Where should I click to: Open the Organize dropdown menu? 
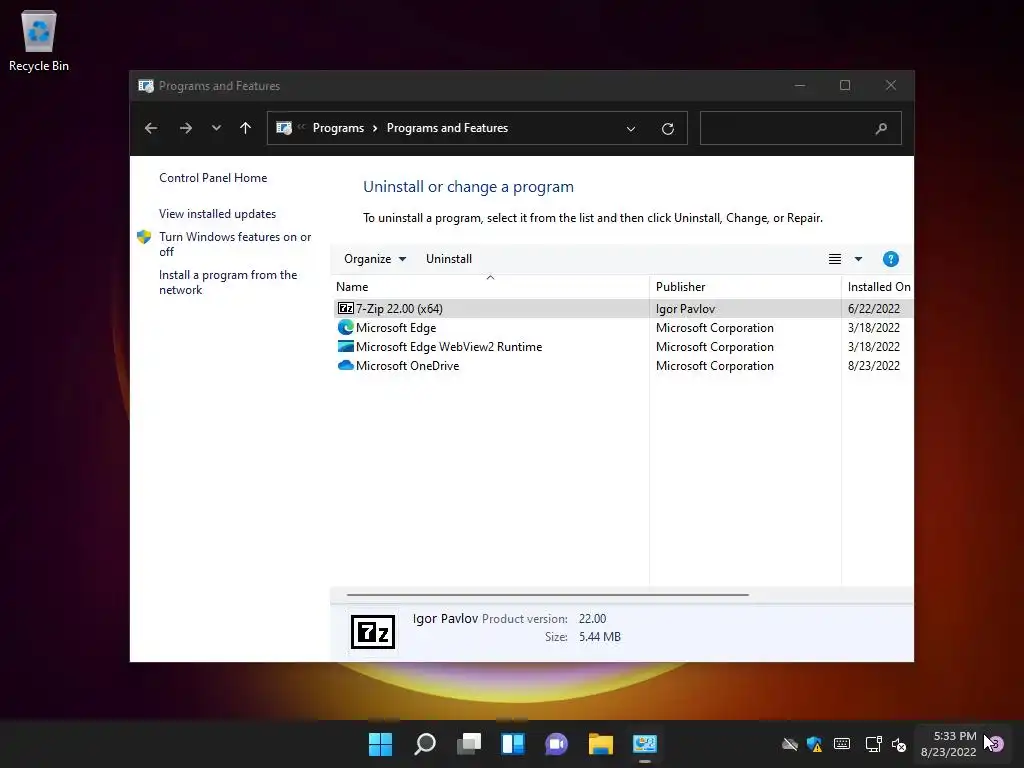pyautogui.click(x=375, y=259)
